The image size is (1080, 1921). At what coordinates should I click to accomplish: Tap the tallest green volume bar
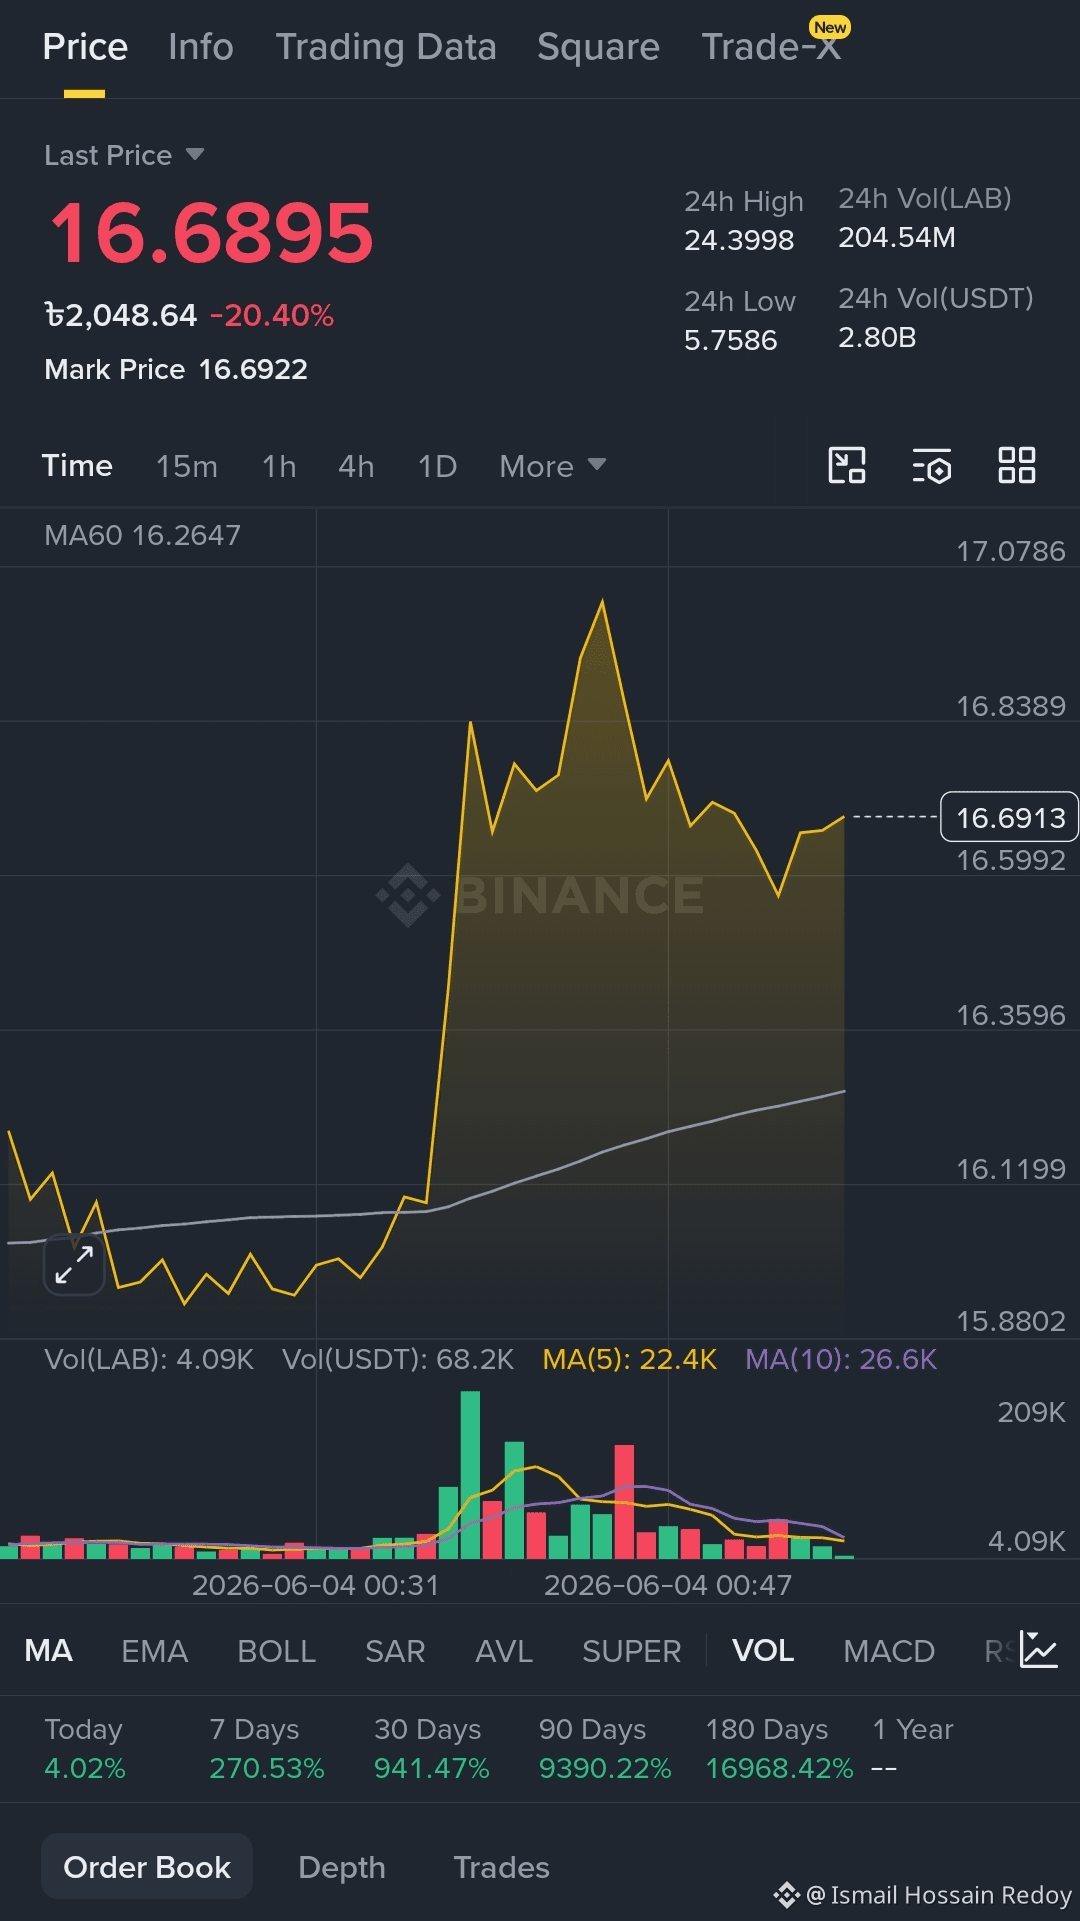[x=470, y=1475]
